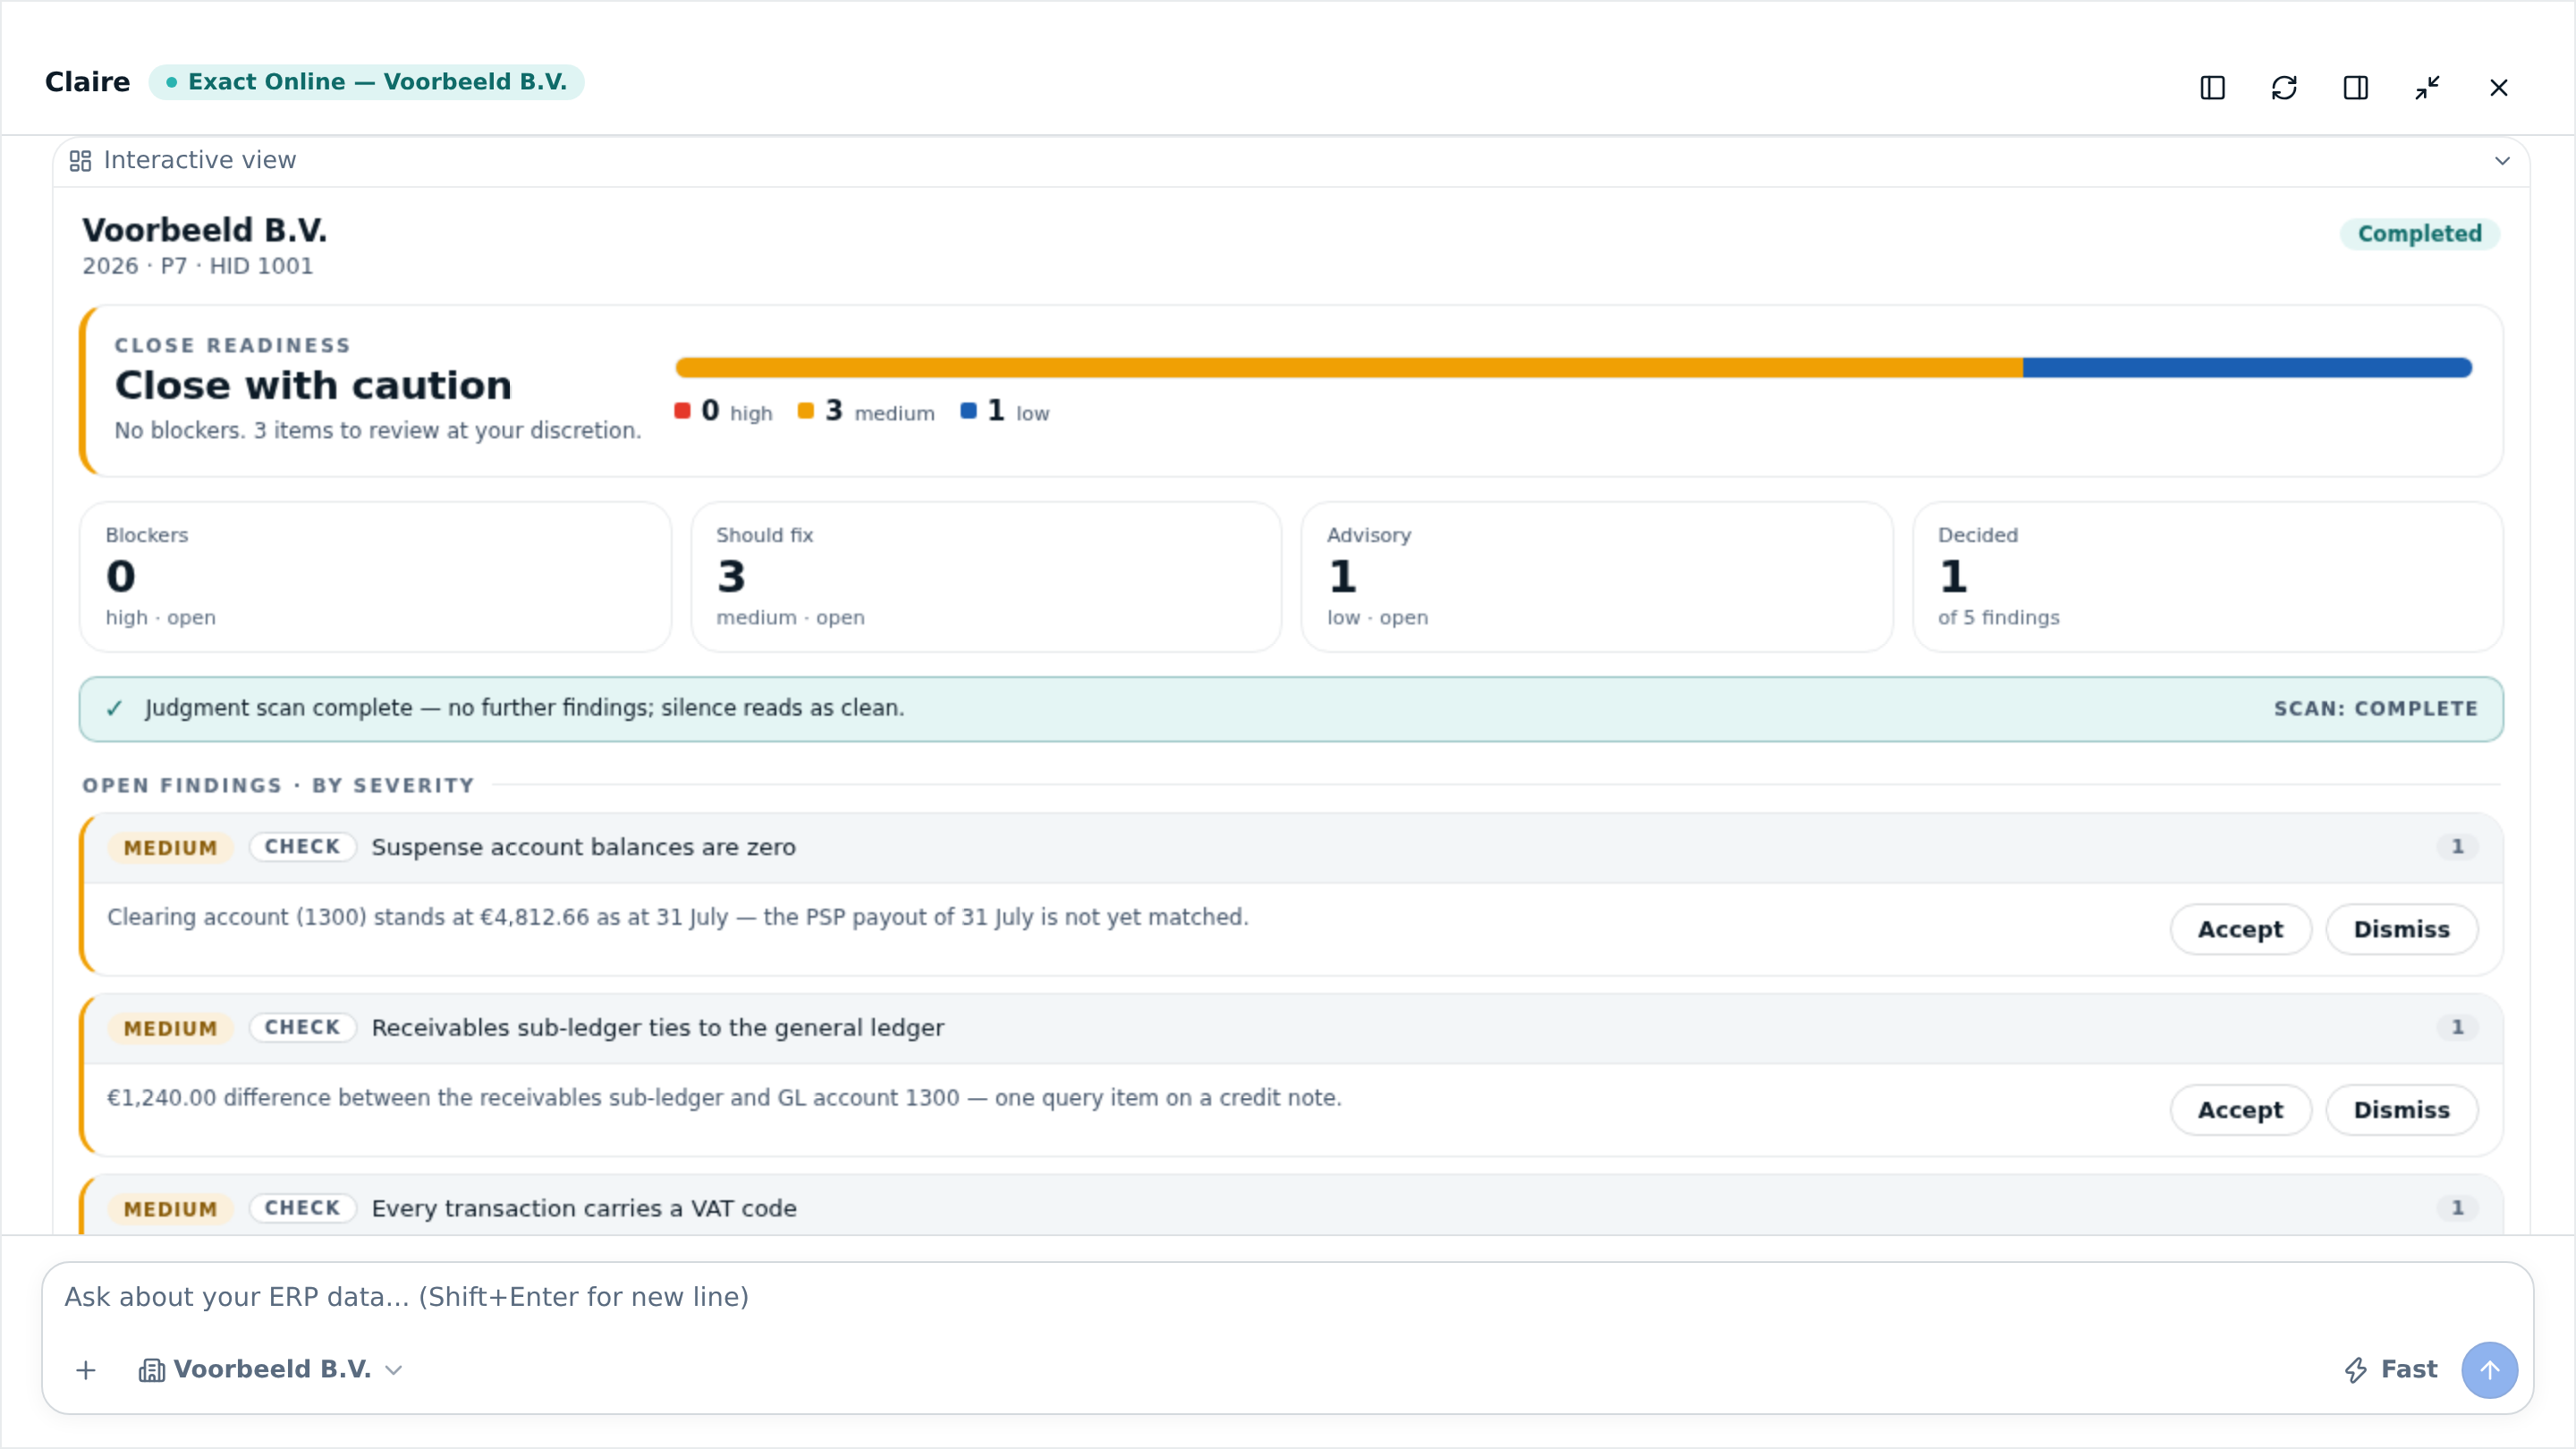Click the collapse window arrows icon
Image resolution: width=2576 pixels, height=1449 pixels.
coord(2427,88)
